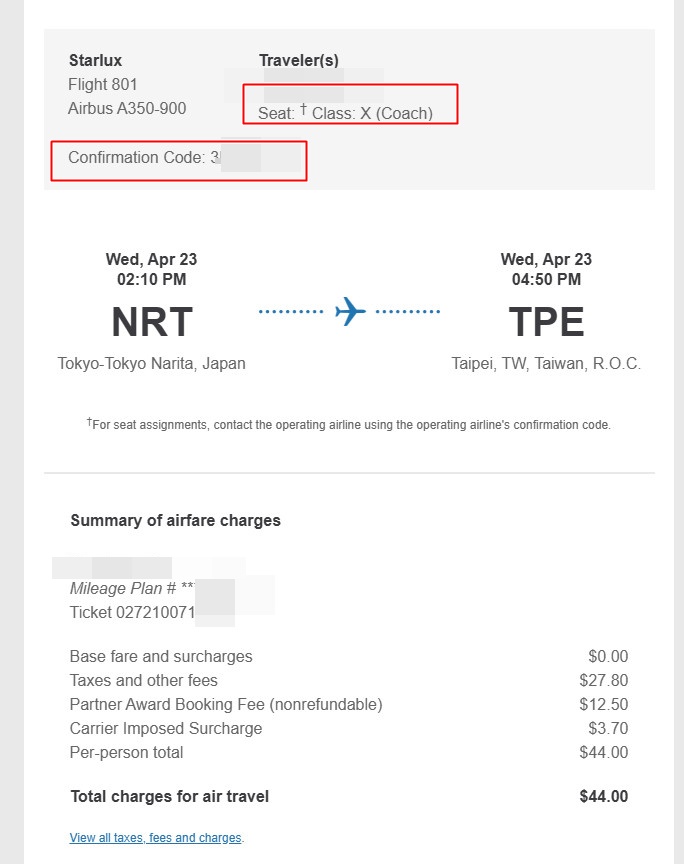Click the arrival time 04:50 PM

[546, 279]
